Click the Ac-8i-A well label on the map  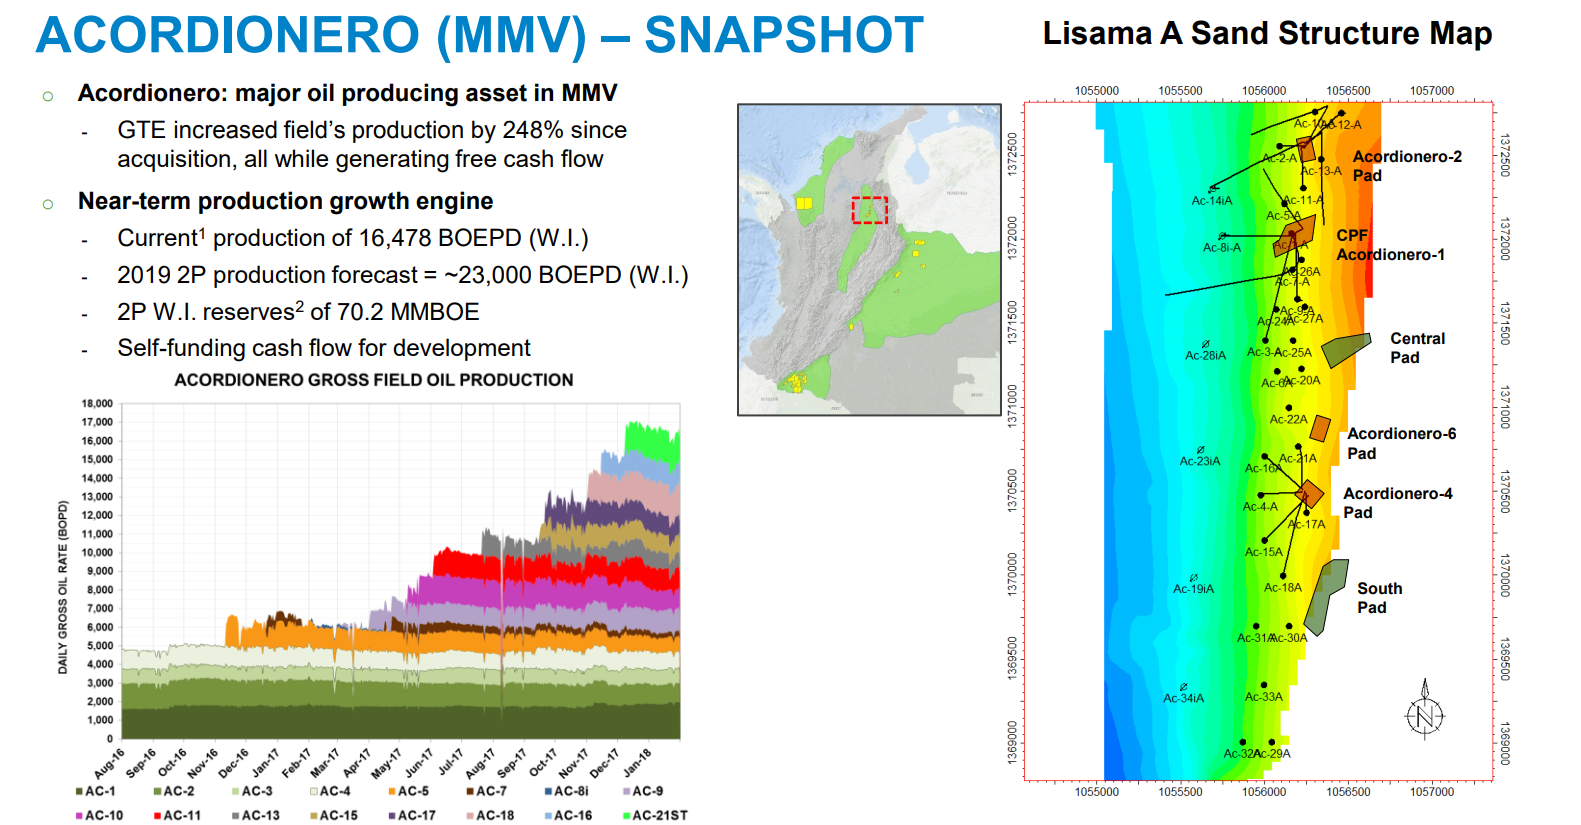coord(1222,248)
